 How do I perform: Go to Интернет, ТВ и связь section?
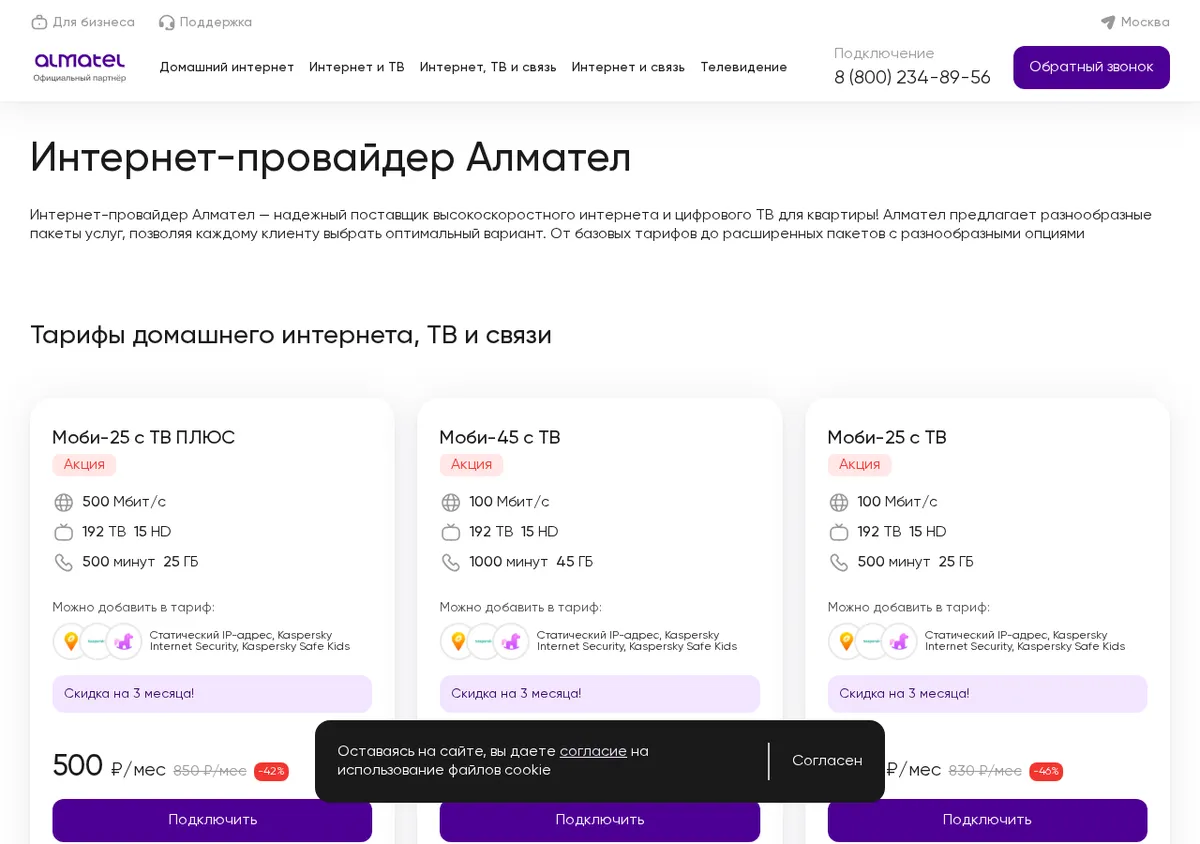pyautogui.click(x=488, y=67)
